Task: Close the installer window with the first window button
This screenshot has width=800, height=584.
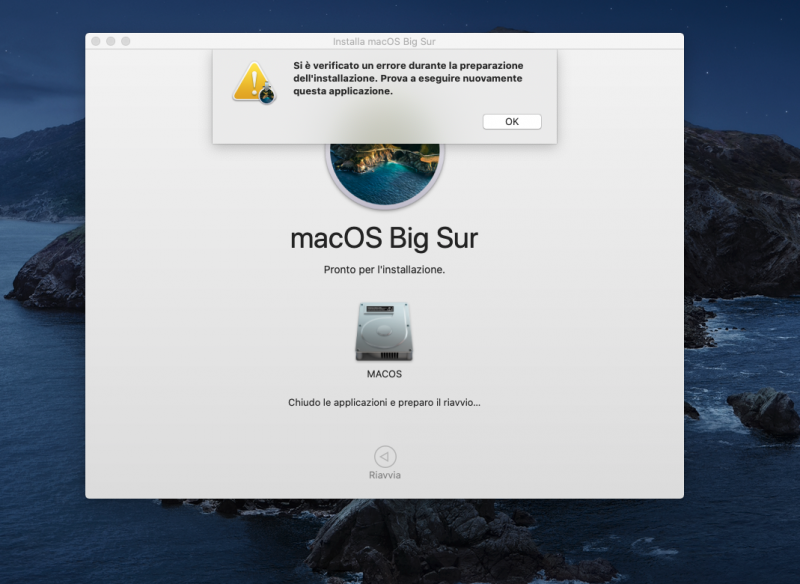Action: pyautogui.click(x=95, y=41)
